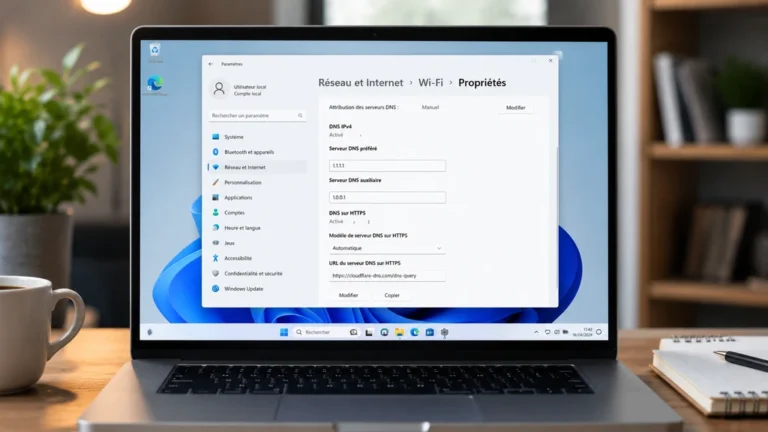Go to the Wi-Fi breadcrumb

tap(431, 83)
